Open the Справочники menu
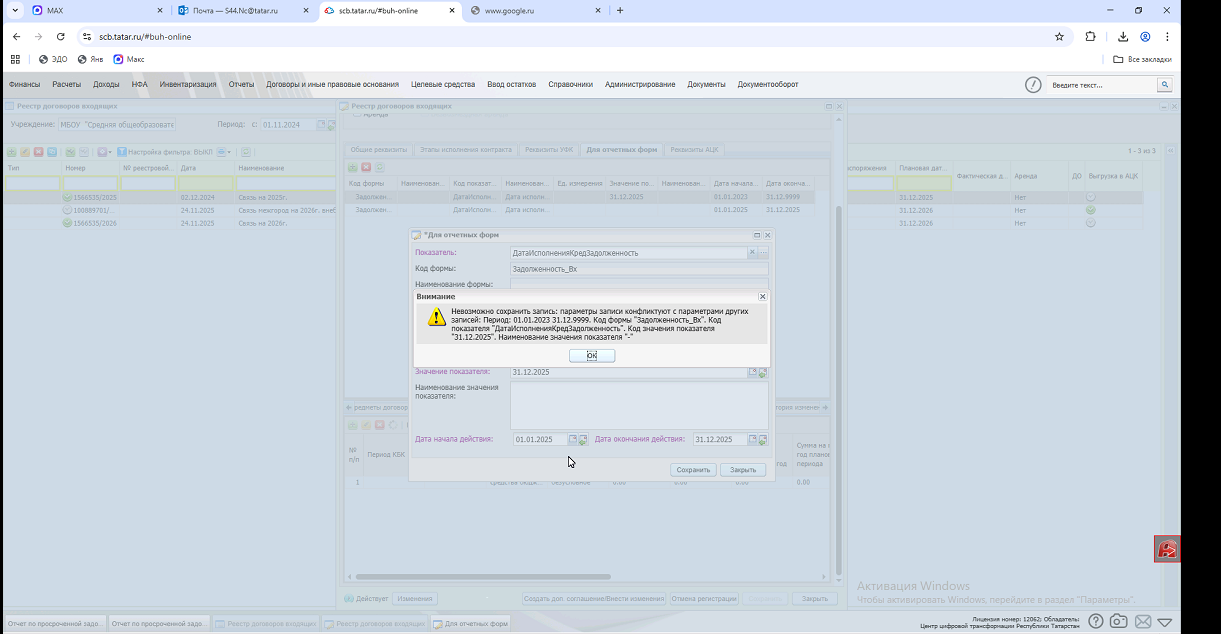Screen dimensions: 1221x634 click(x=570, y=84)
